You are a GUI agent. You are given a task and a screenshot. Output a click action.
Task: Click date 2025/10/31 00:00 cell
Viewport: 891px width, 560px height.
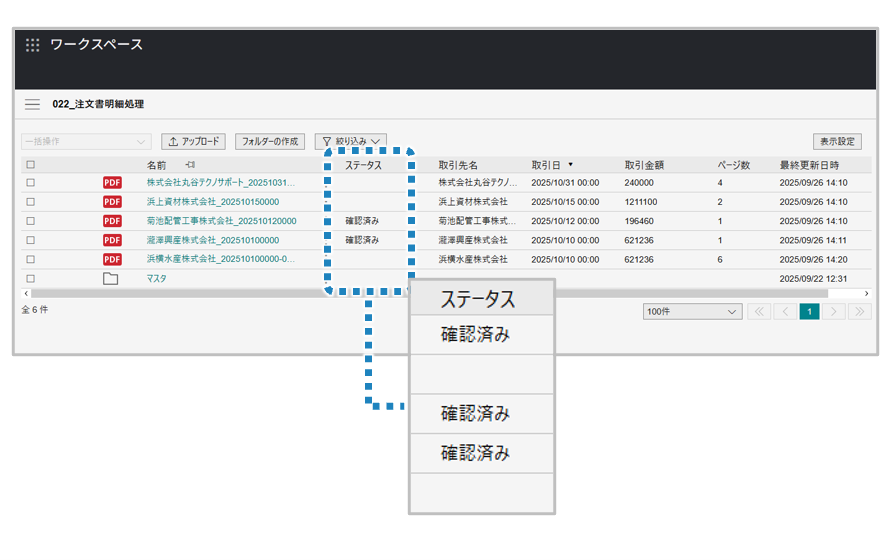tap(565, 182)
